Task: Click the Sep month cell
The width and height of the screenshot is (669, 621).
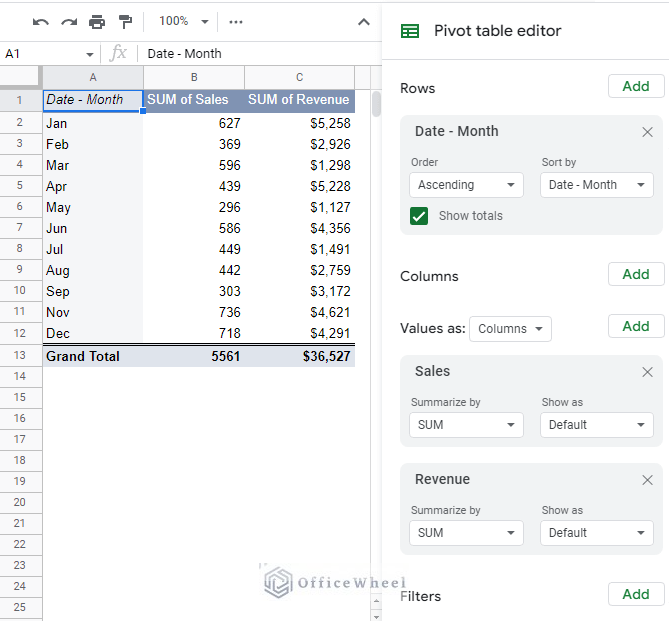Action: (x=93, y=291)
